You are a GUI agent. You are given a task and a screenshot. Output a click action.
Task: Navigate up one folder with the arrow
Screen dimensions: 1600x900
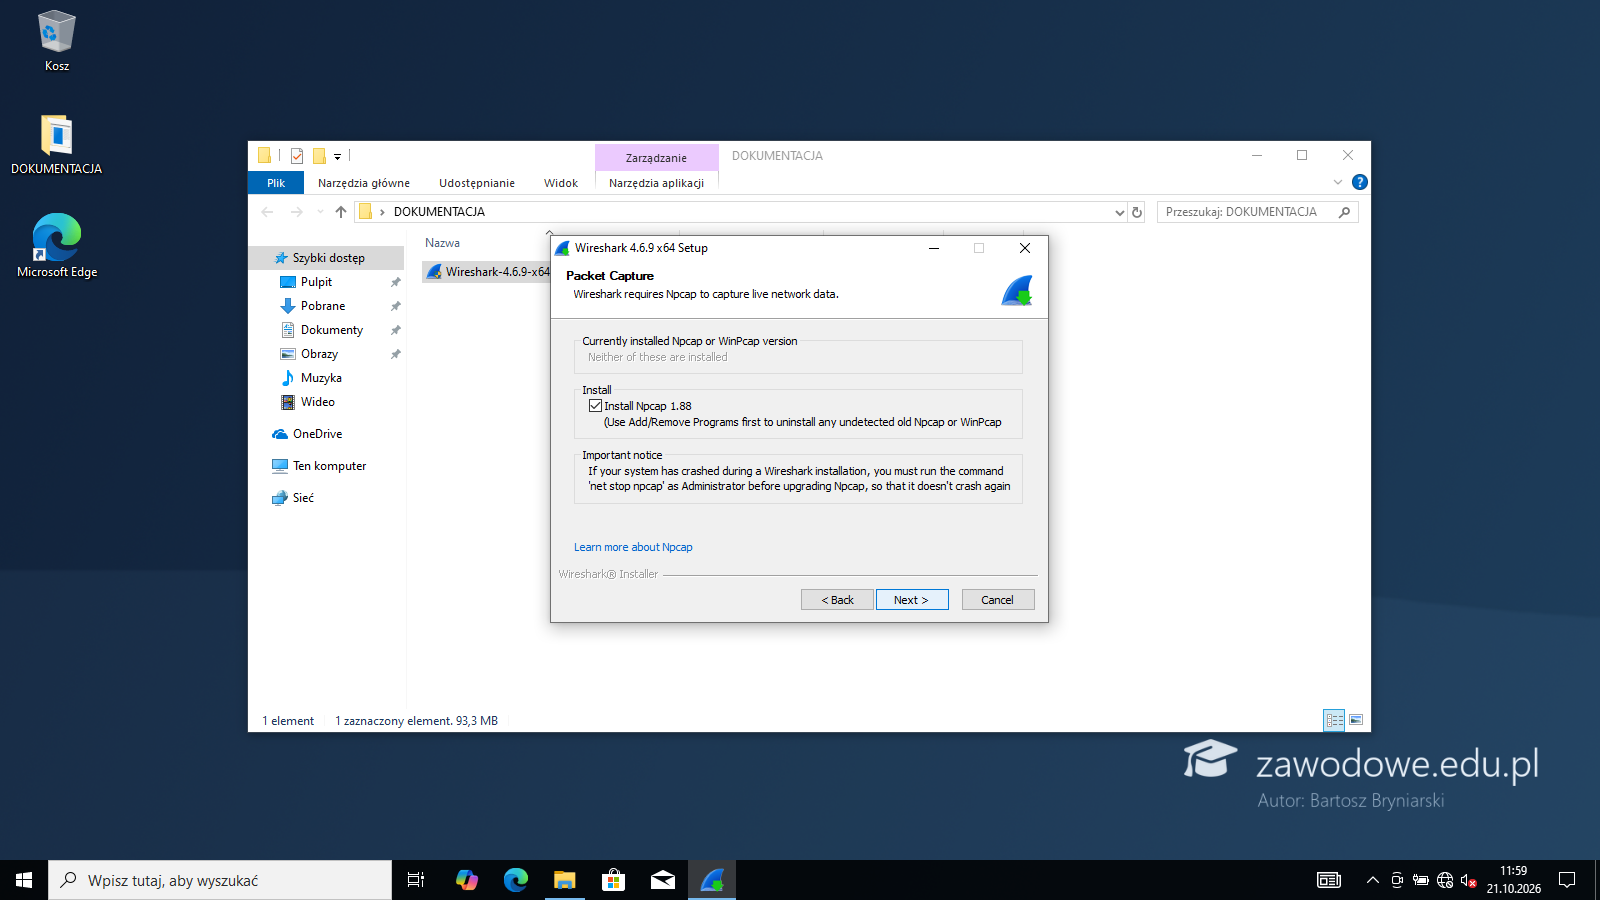[341, 212]
